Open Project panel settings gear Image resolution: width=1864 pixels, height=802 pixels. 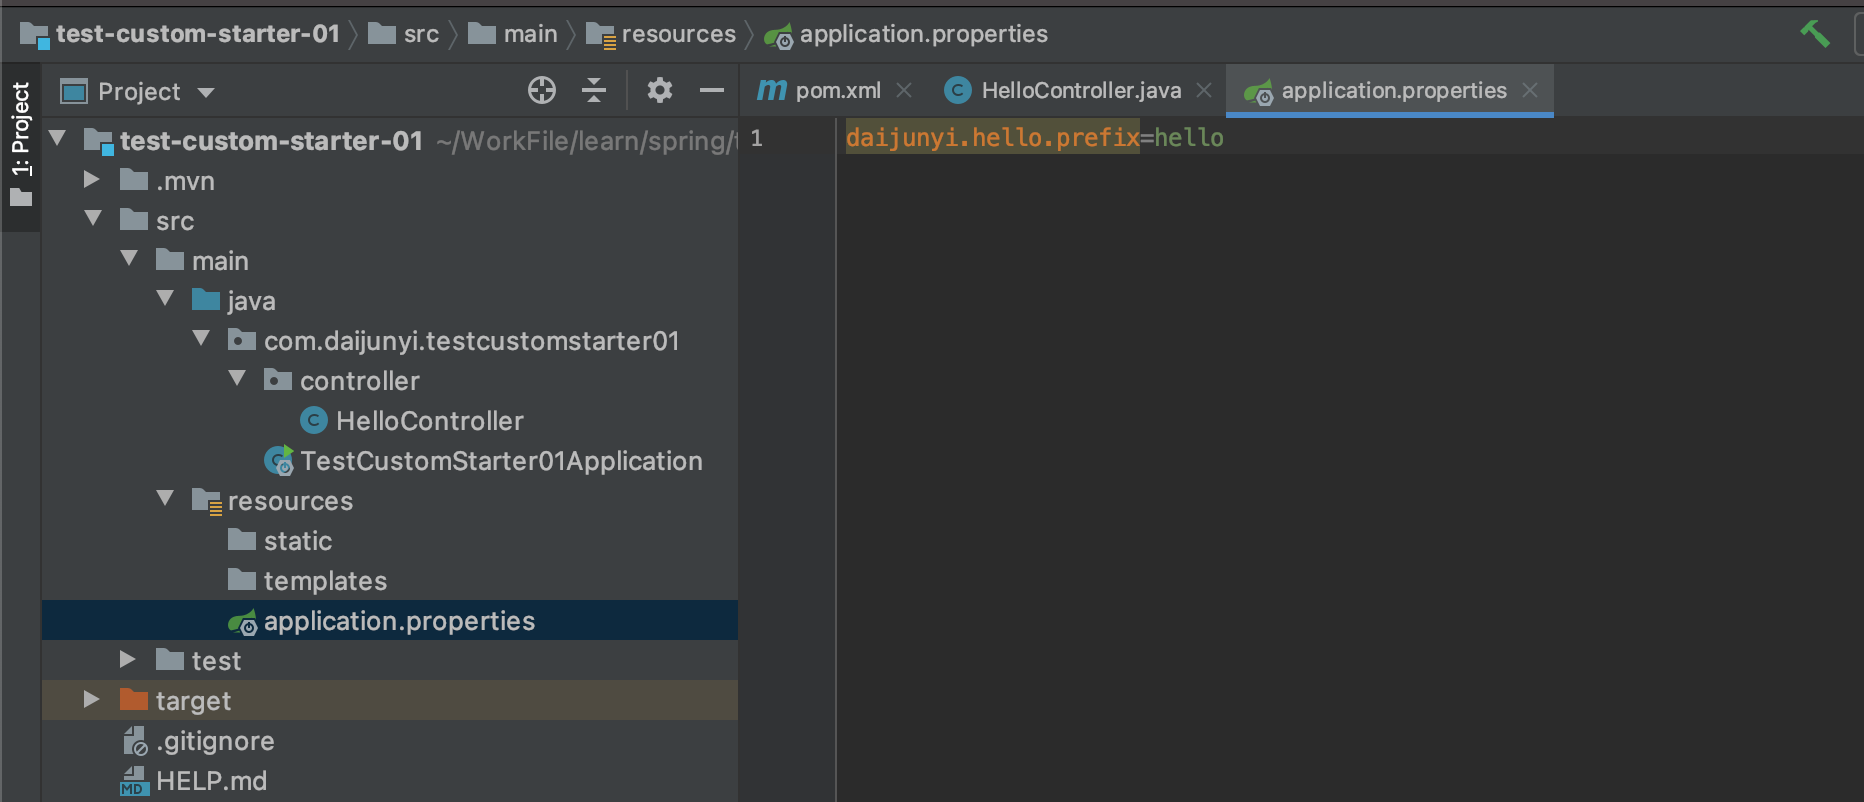(x=659, y=91)
